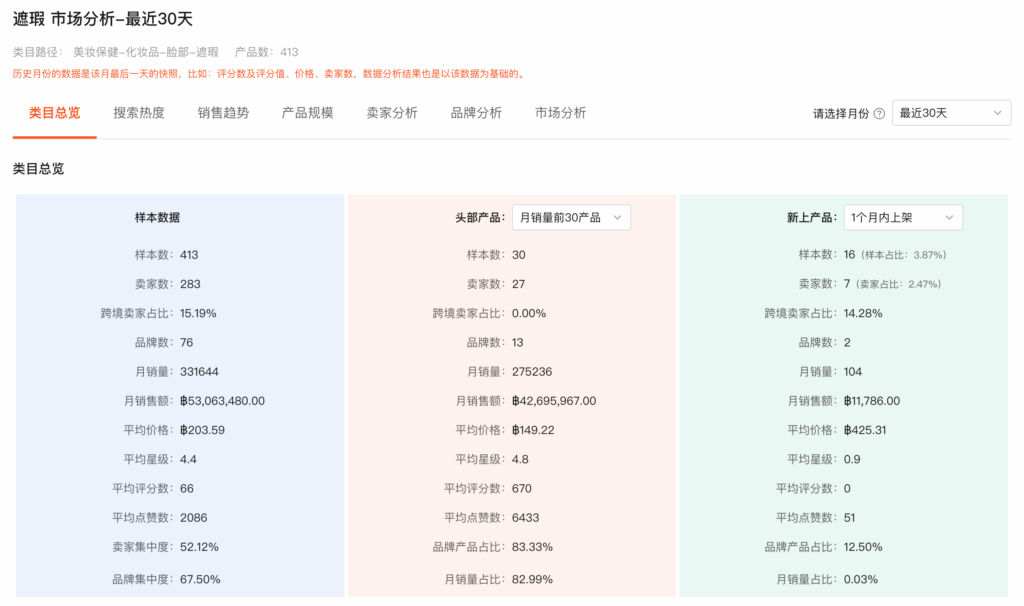Click new products average rating 0.9
This screenshot has height=606, width=1024.
[852, 460]
